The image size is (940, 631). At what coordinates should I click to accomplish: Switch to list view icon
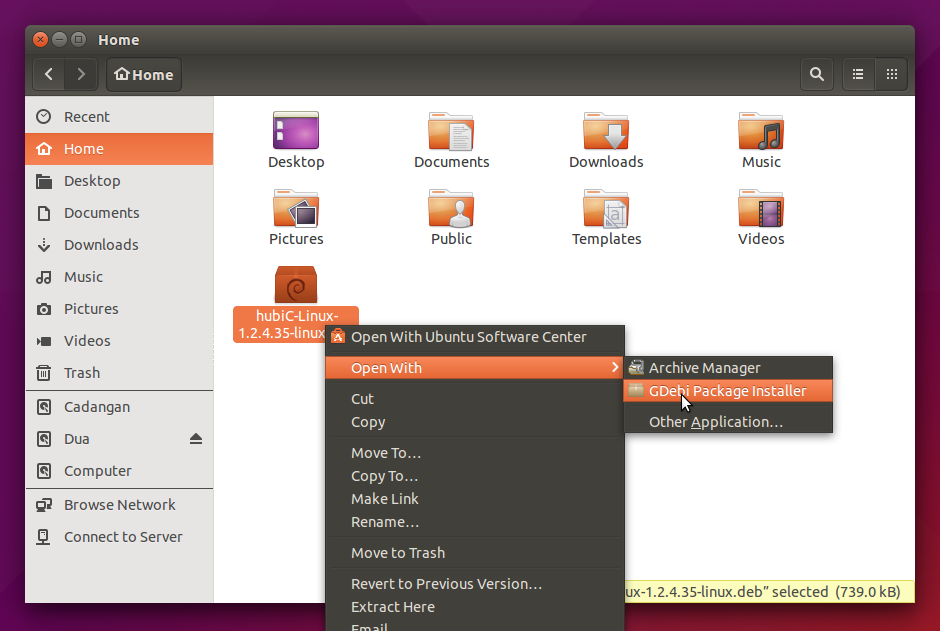click(858, 74)
